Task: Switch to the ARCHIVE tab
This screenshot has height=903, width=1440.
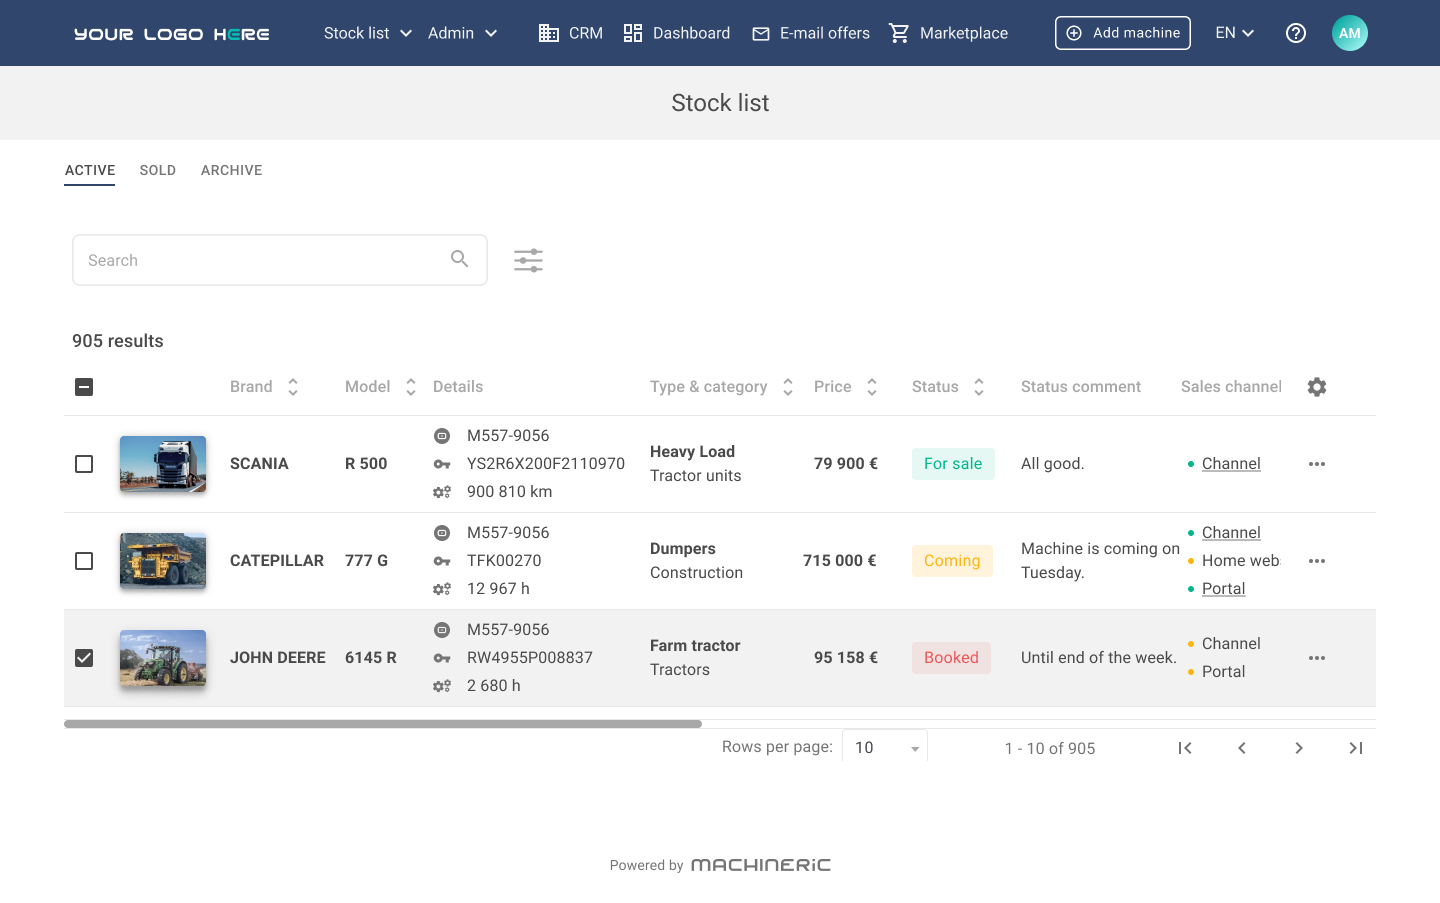Action: point(231,170)
